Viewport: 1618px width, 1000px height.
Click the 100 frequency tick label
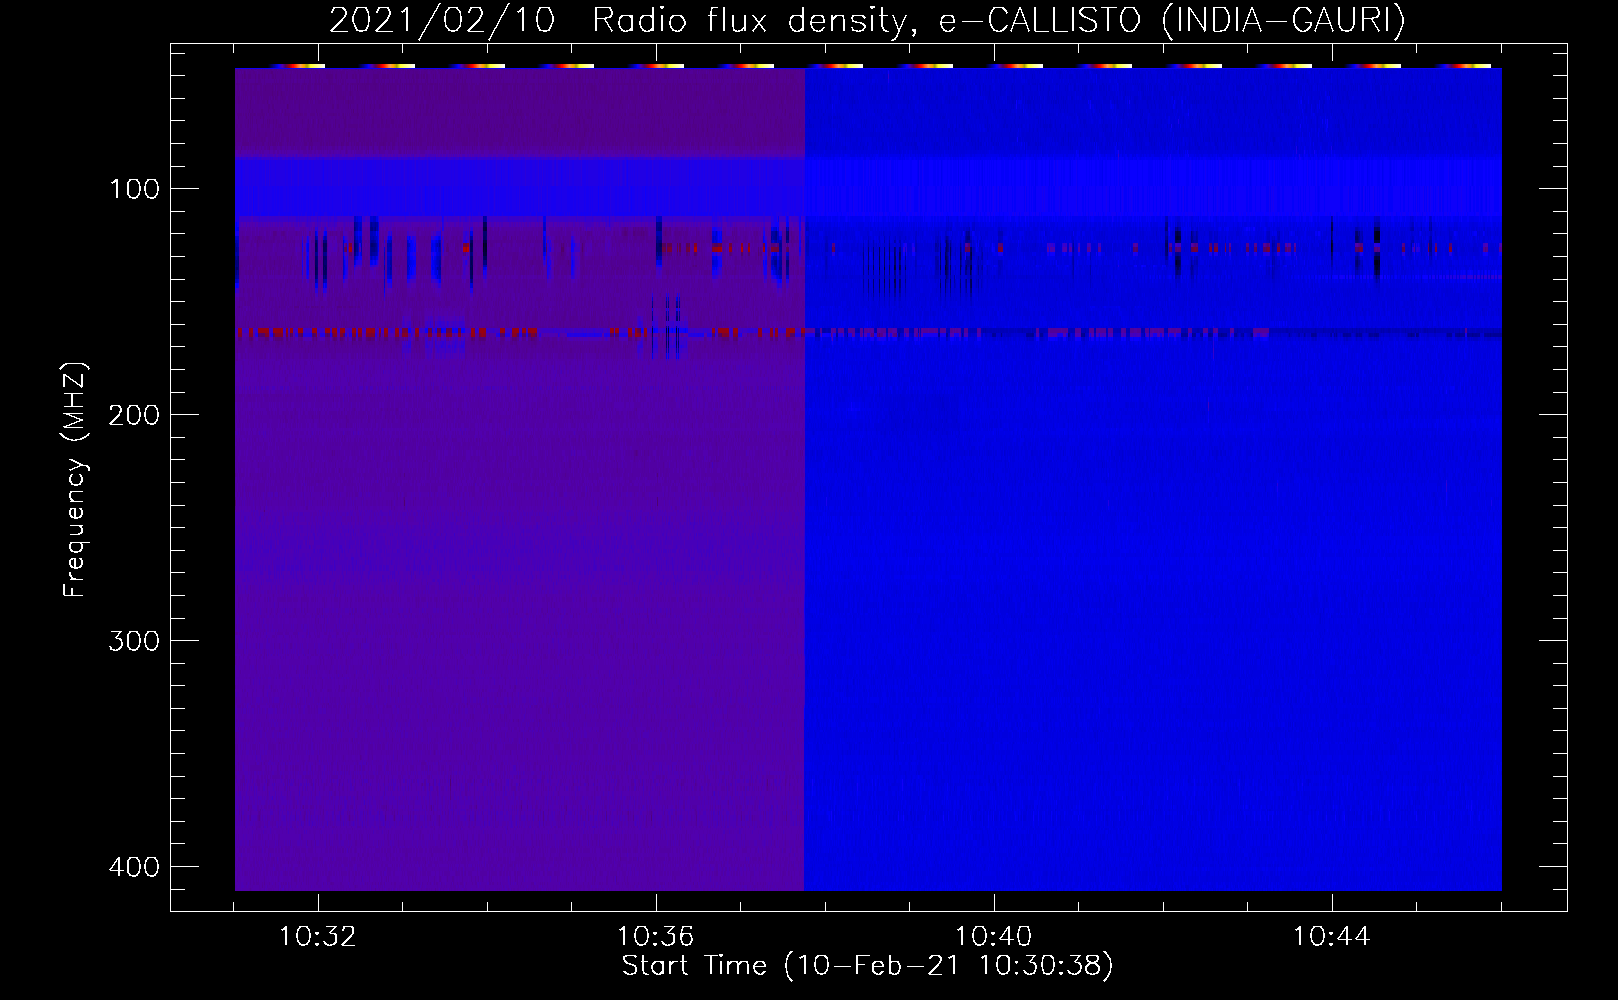coord(133,189)
